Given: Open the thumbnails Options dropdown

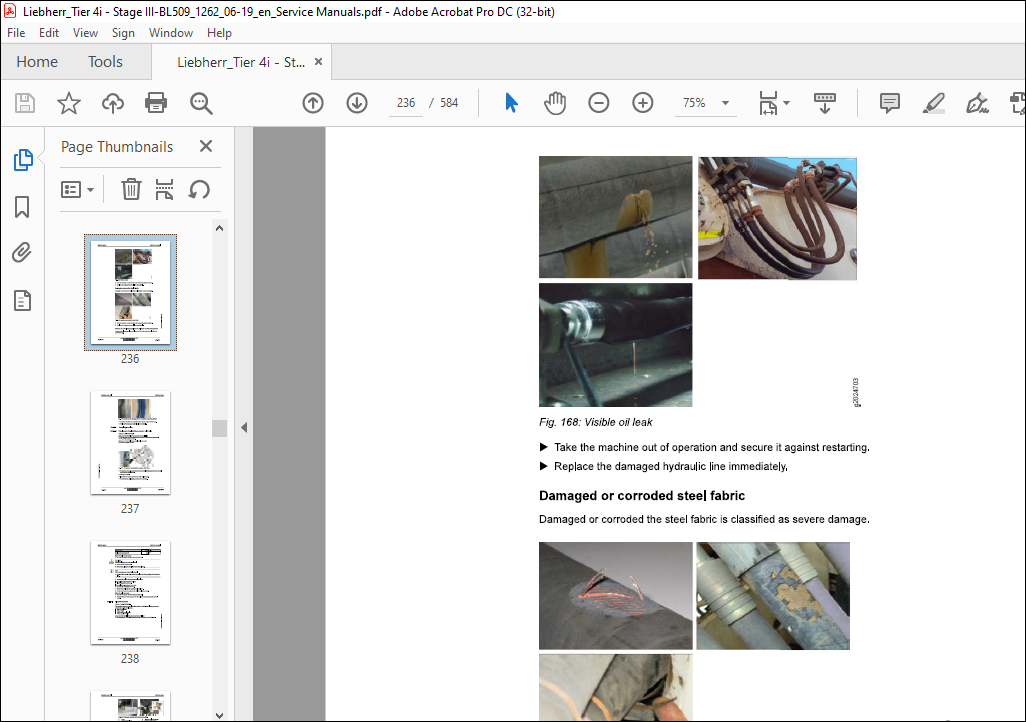Looking at the screenshot, I should (77, 190).
